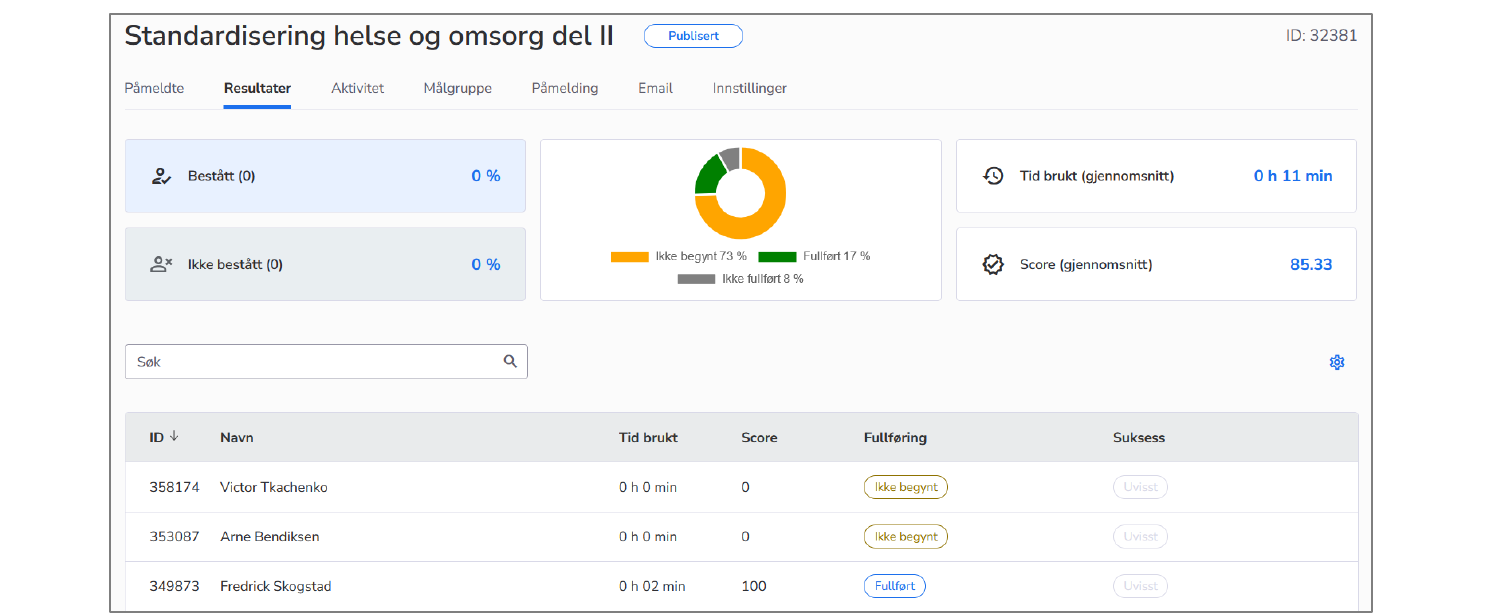Click Uvisst badge in Victor Tkachenko row
Image resolution: width=1500 pixels, height=615 pixels.
click(x=1140, y=488)
